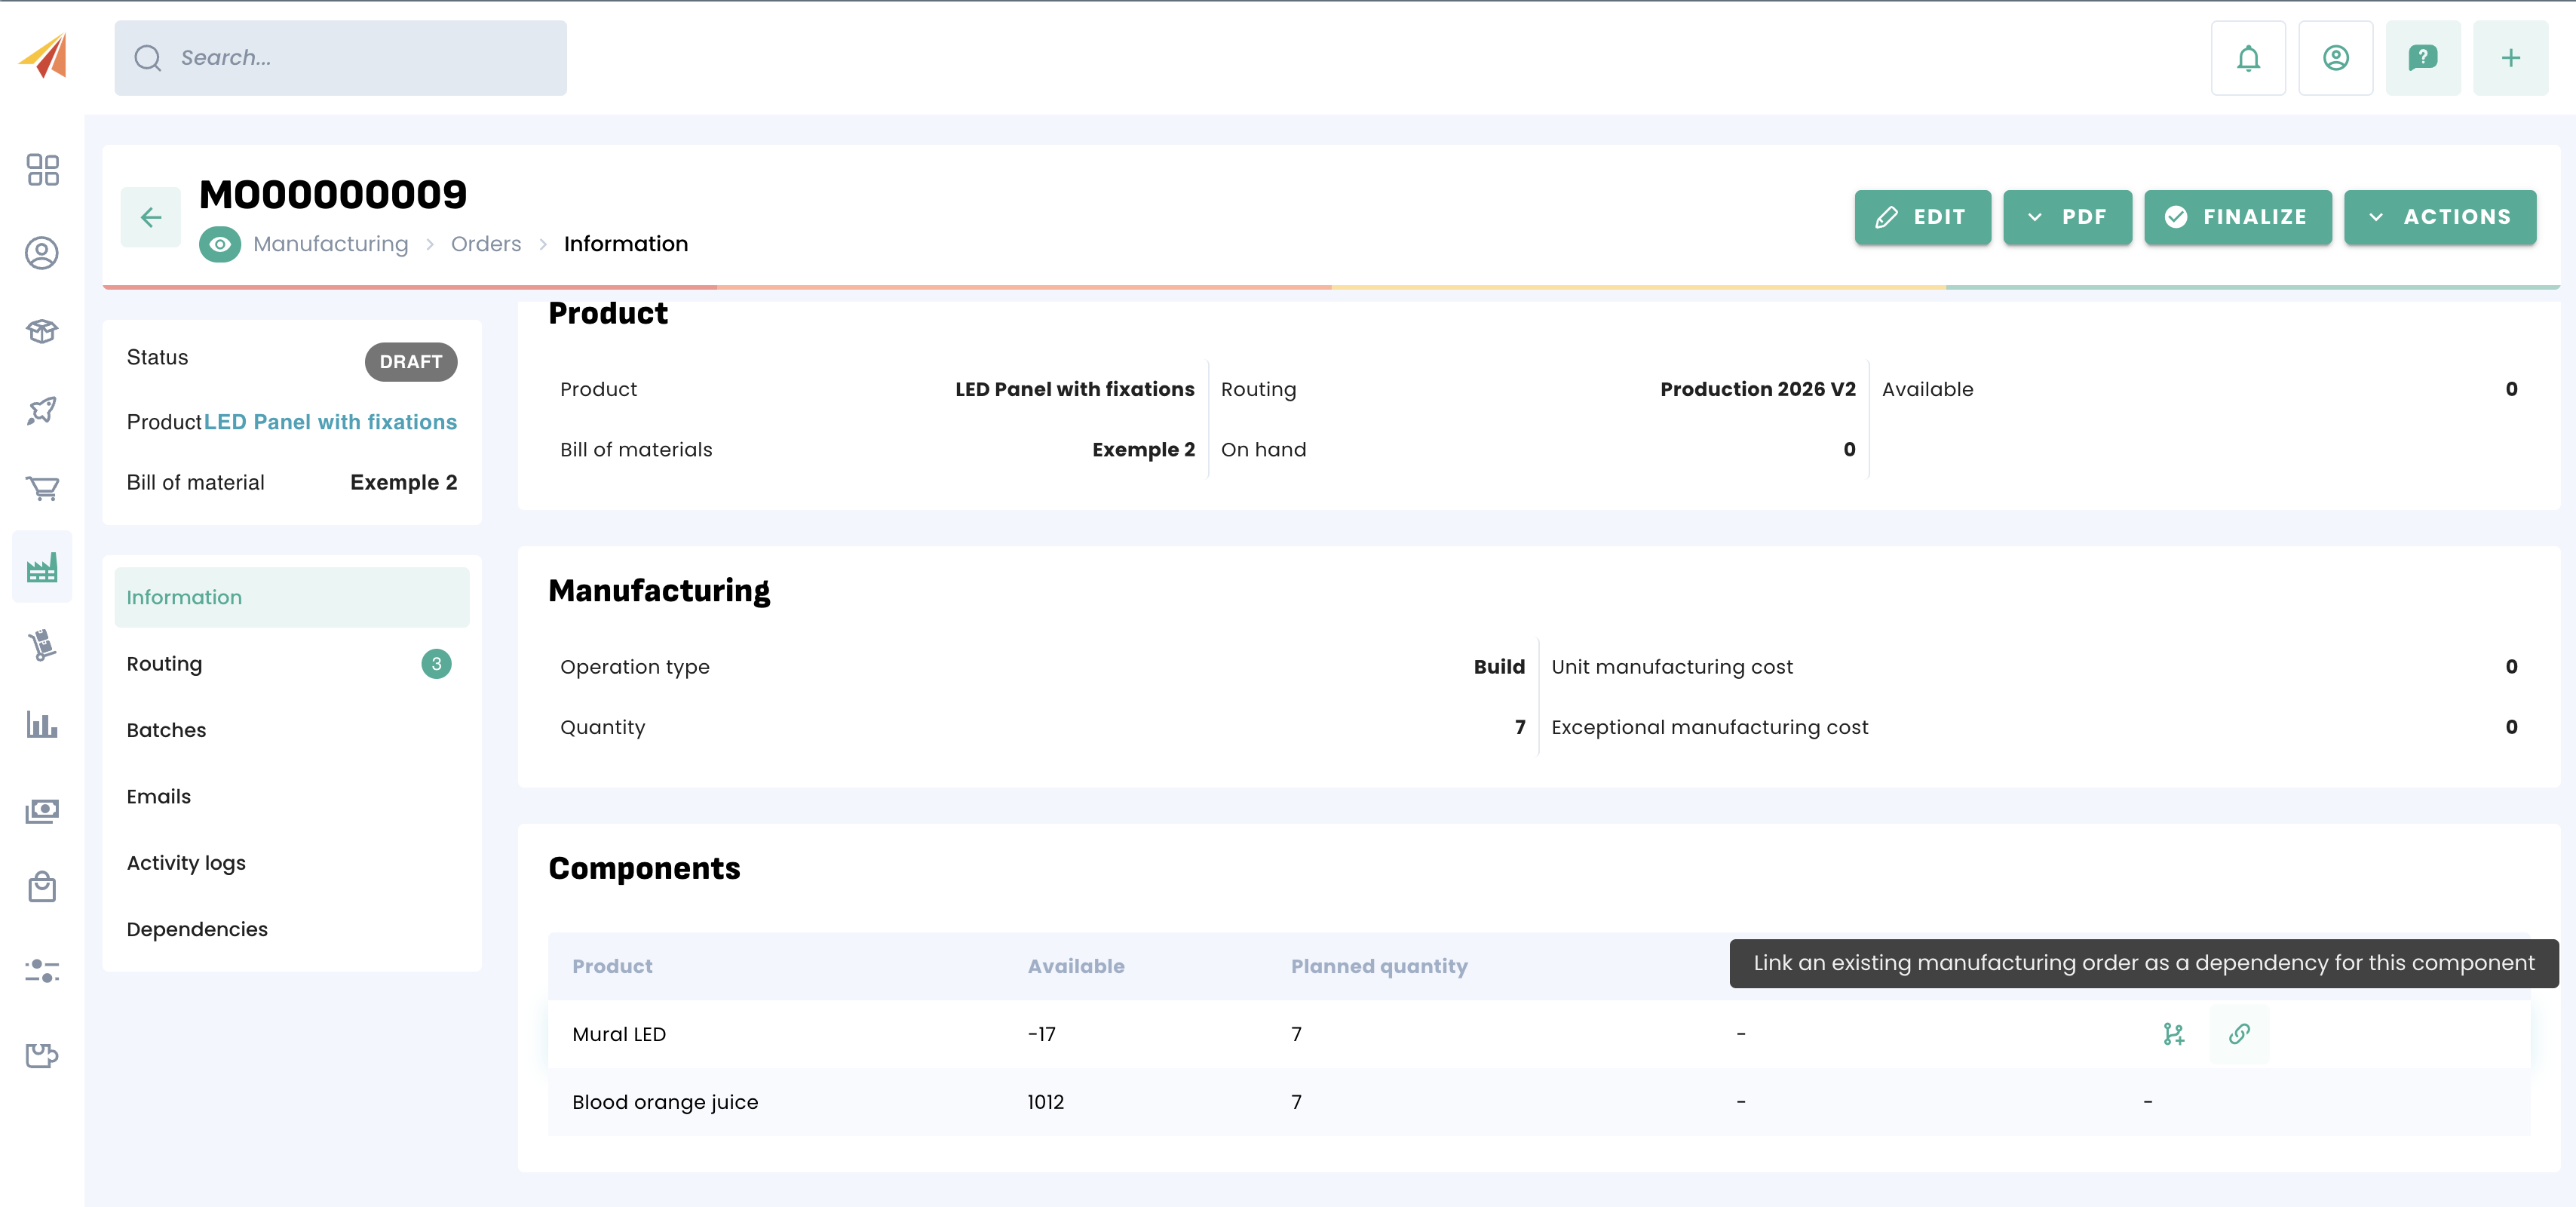
Task: Click the Edit button
Action: pos(1922,217)
